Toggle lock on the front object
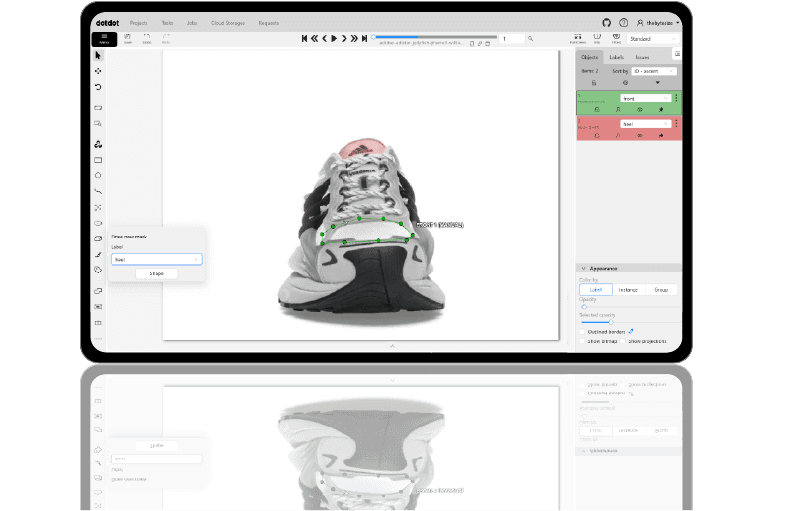 coord(596,109)
